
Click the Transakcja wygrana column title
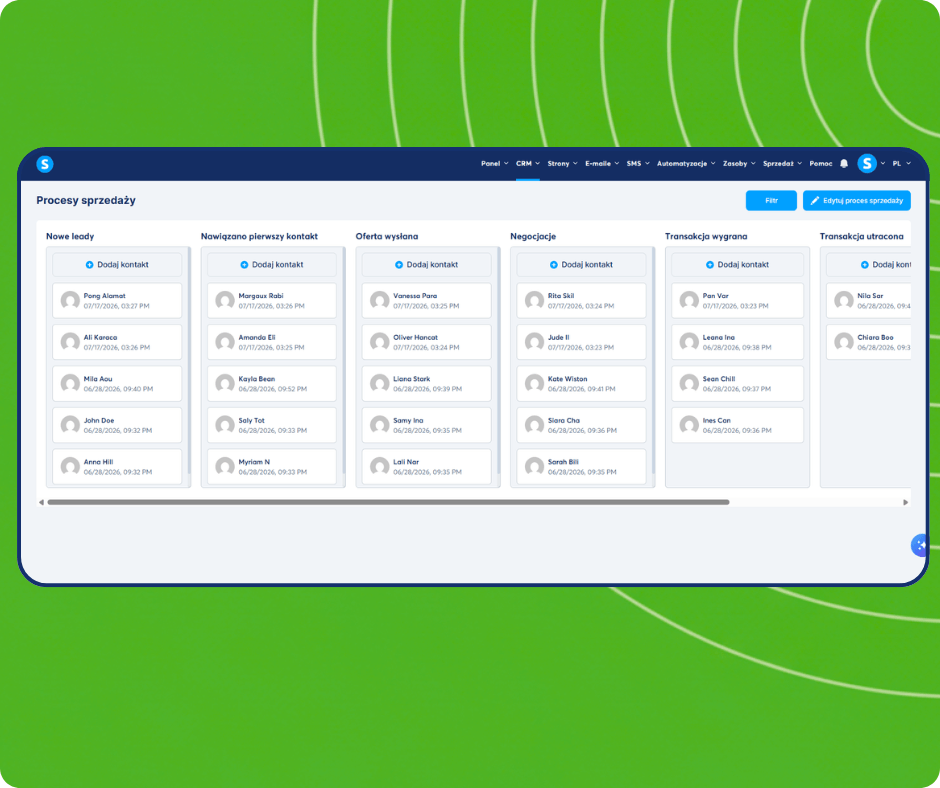(x=706, y=236)
